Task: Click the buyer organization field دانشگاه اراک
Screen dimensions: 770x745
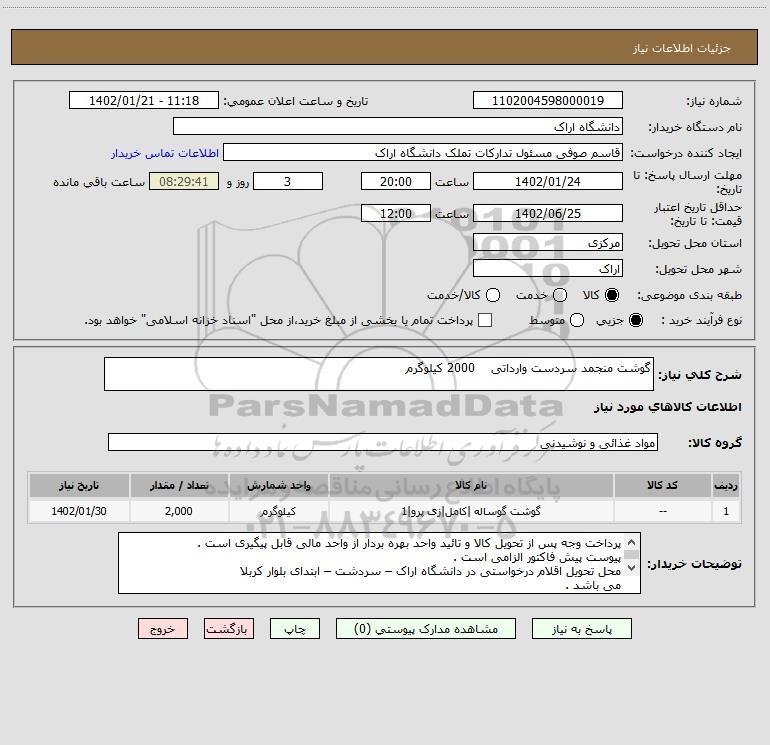Action: coord(398,126)
